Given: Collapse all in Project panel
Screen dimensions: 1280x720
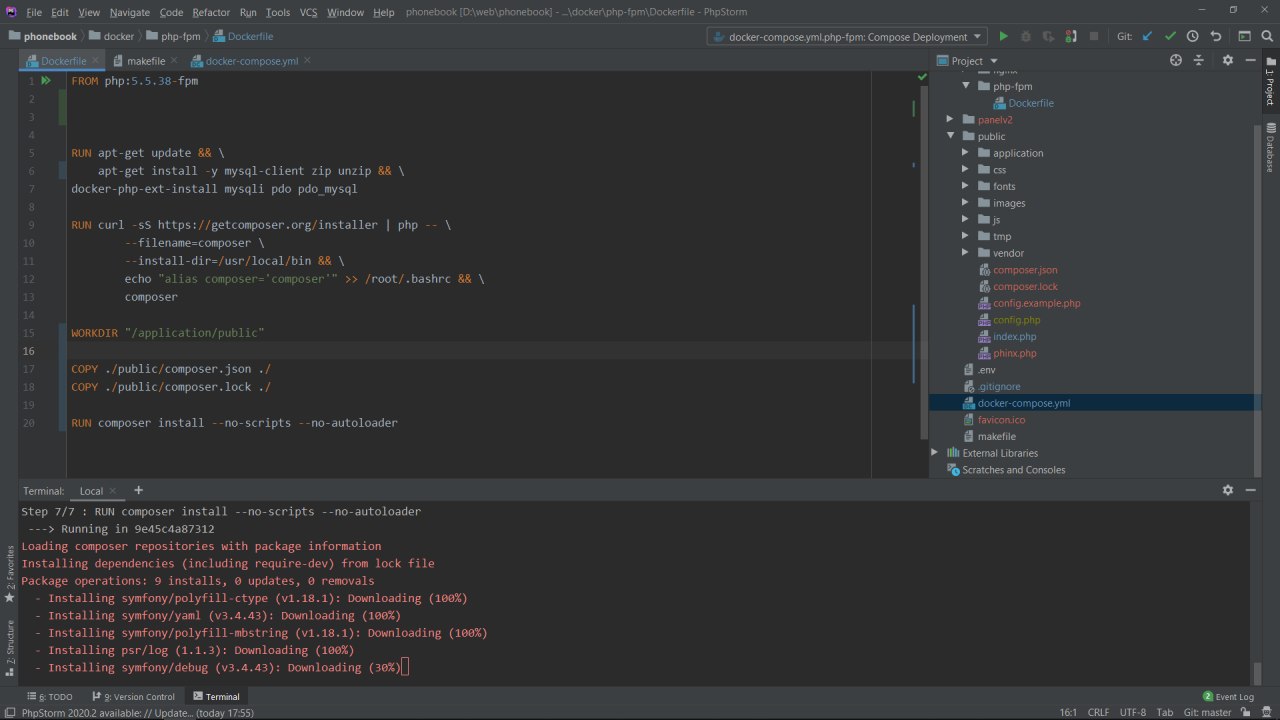Looking at the screenshot, I should [1200, 60].
